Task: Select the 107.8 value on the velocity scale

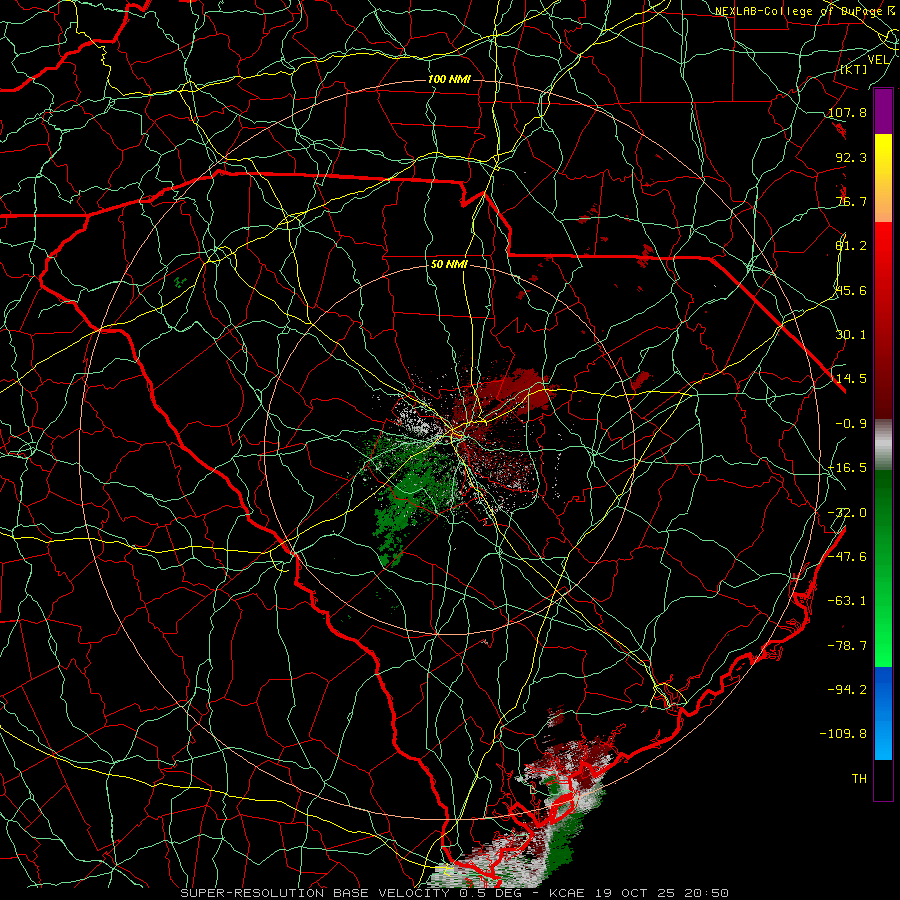Action: pos(847,112)
